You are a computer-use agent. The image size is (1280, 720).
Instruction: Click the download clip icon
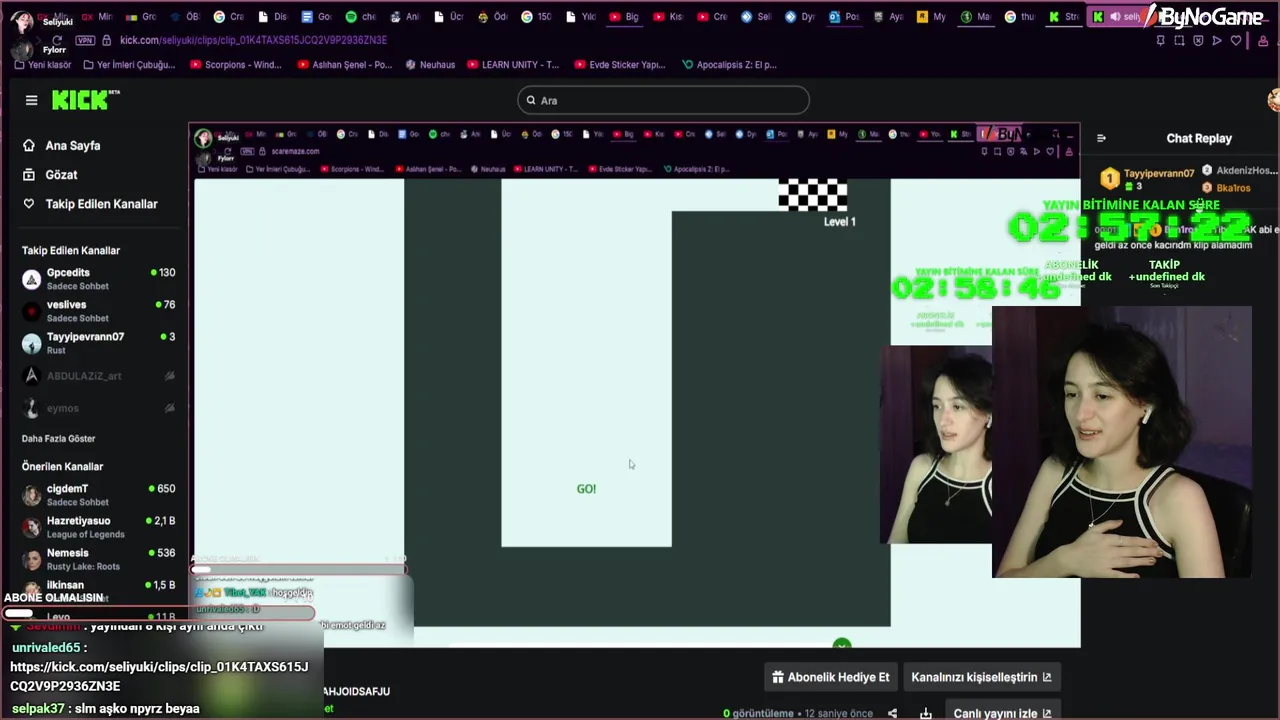click(926, 713)
